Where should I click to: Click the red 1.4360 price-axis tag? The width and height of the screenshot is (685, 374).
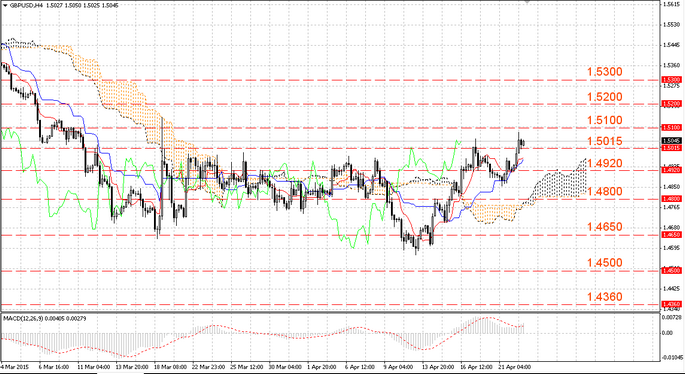(671, 304)
